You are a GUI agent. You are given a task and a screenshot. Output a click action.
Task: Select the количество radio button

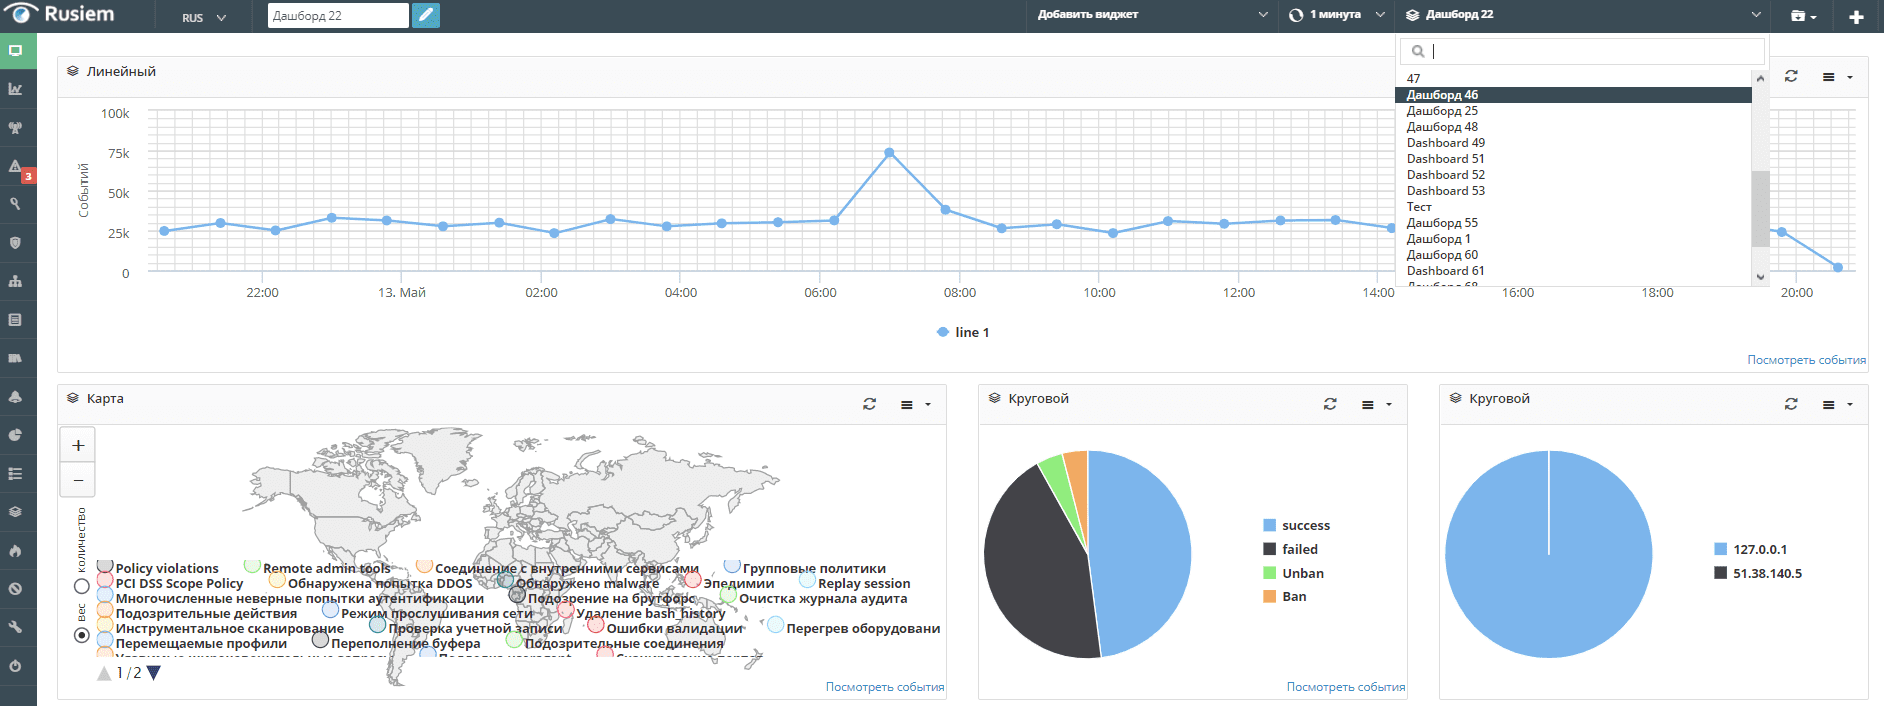point(82,586)
